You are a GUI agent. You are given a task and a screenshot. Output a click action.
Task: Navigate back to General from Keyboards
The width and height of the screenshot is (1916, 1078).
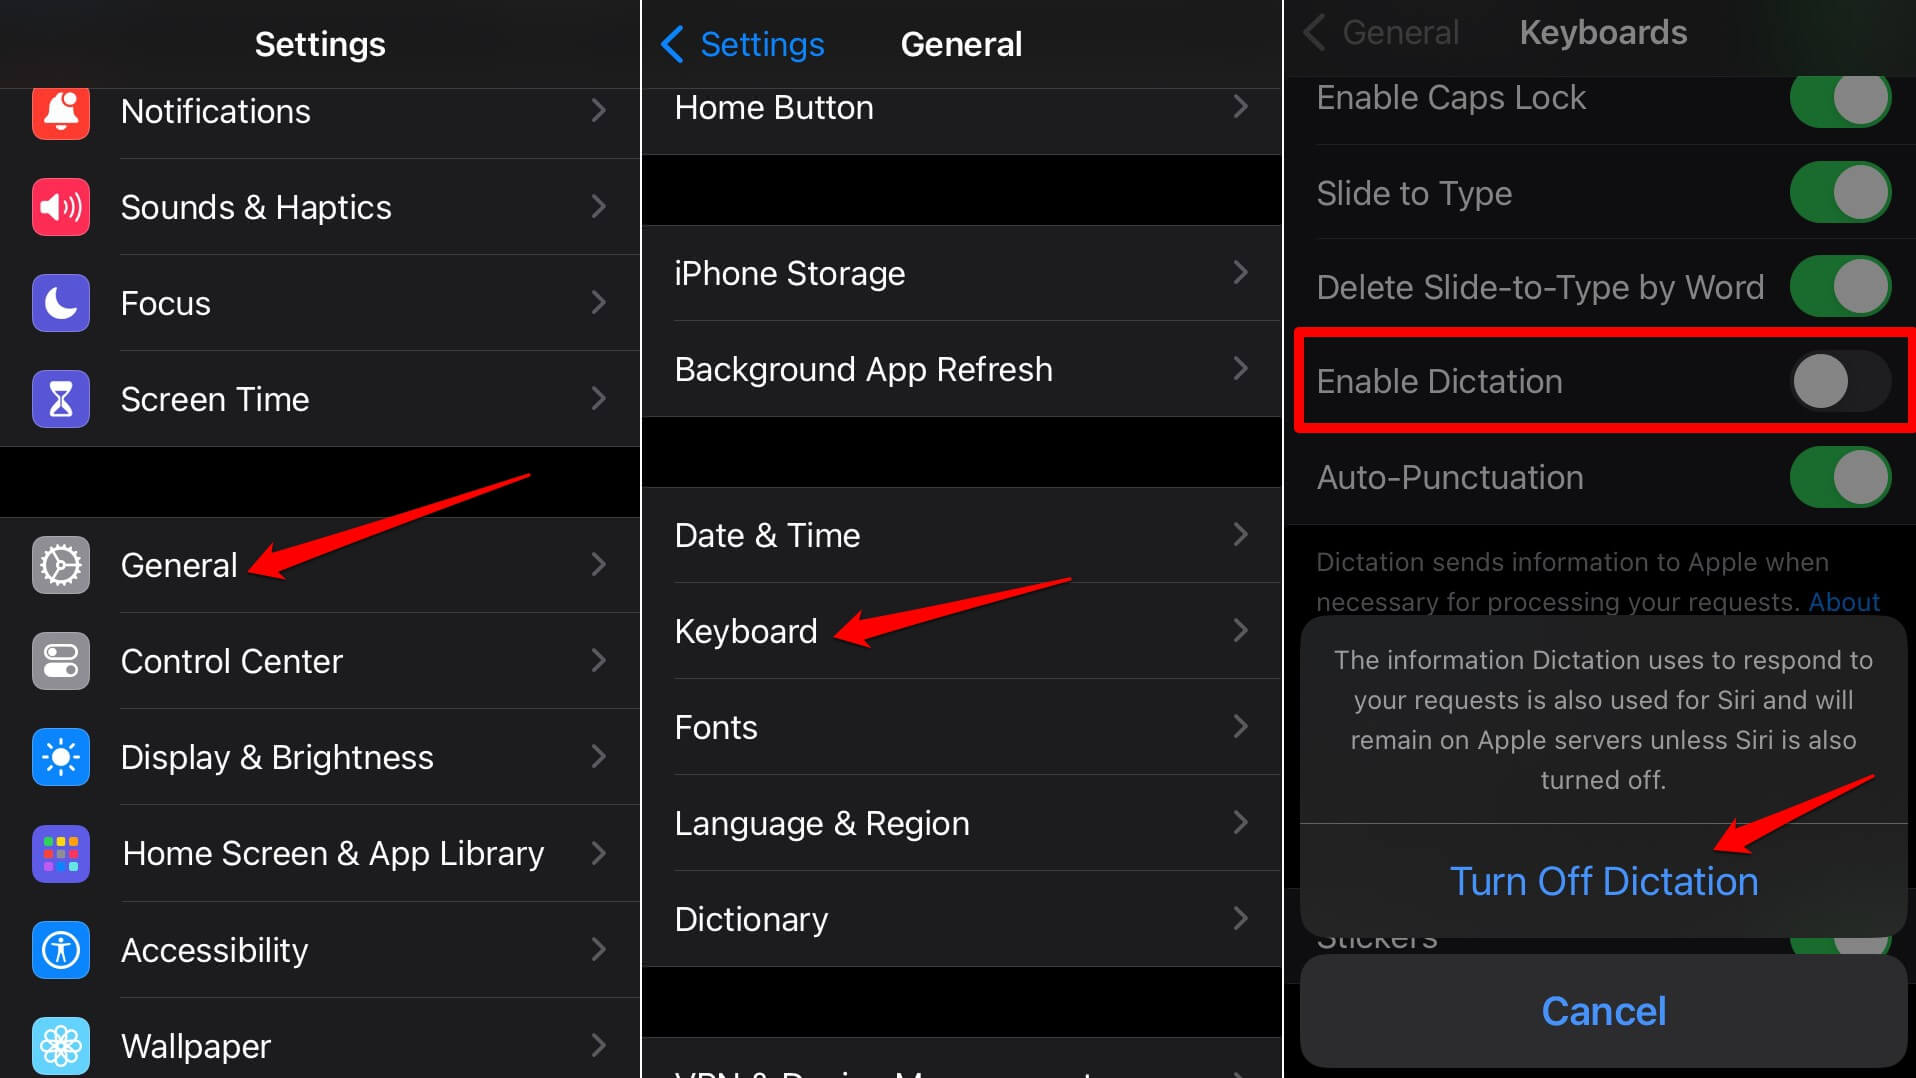click(1380, 32)
